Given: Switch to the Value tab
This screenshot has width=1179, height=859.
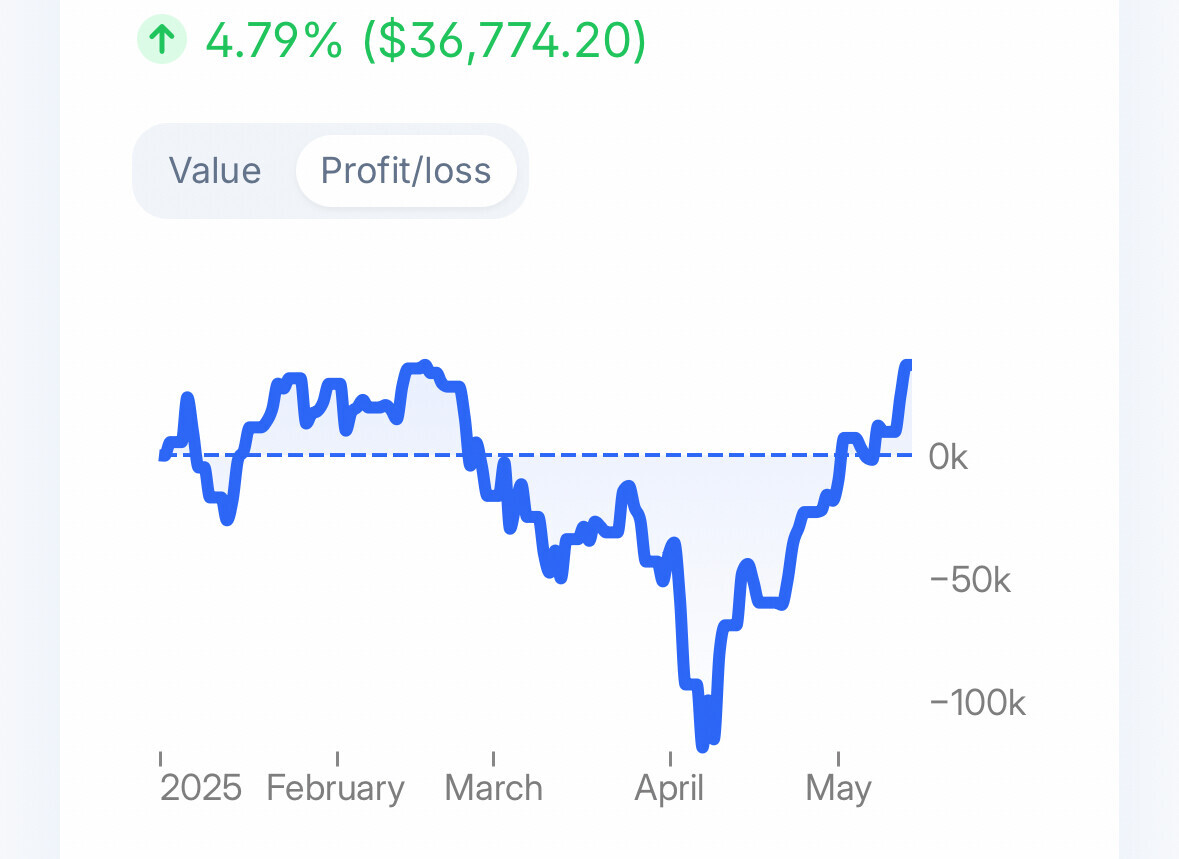Looking at the screenshot, I should 215,171.
